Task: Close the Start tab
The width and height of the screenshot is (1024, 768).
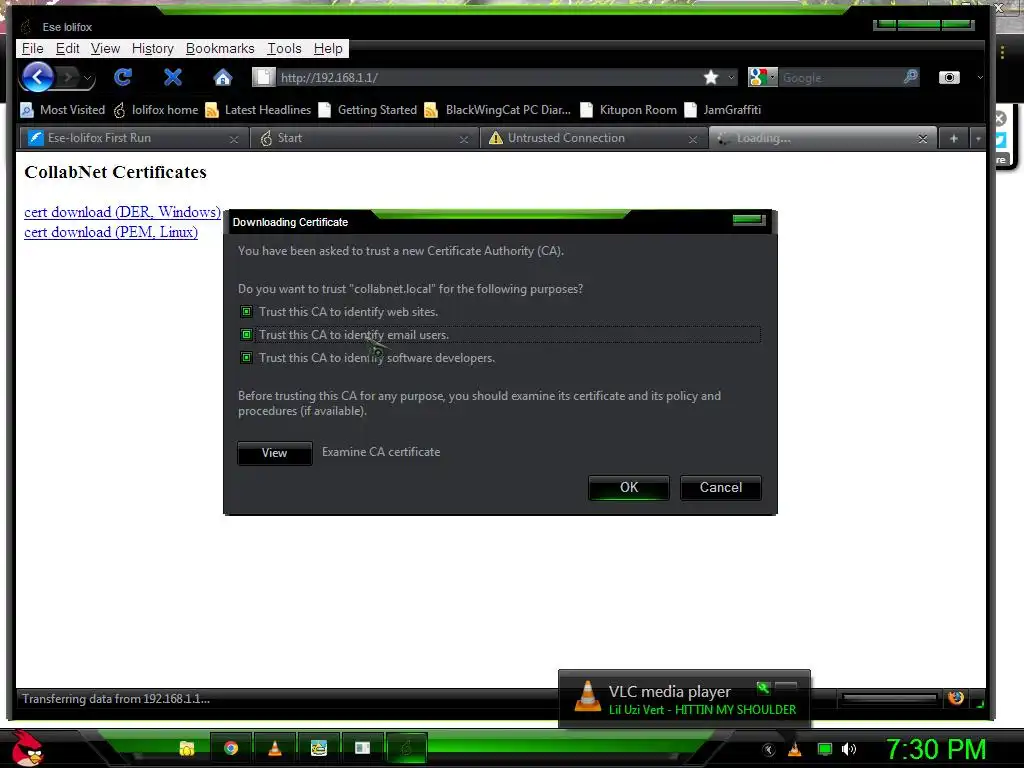Action: 464,139
